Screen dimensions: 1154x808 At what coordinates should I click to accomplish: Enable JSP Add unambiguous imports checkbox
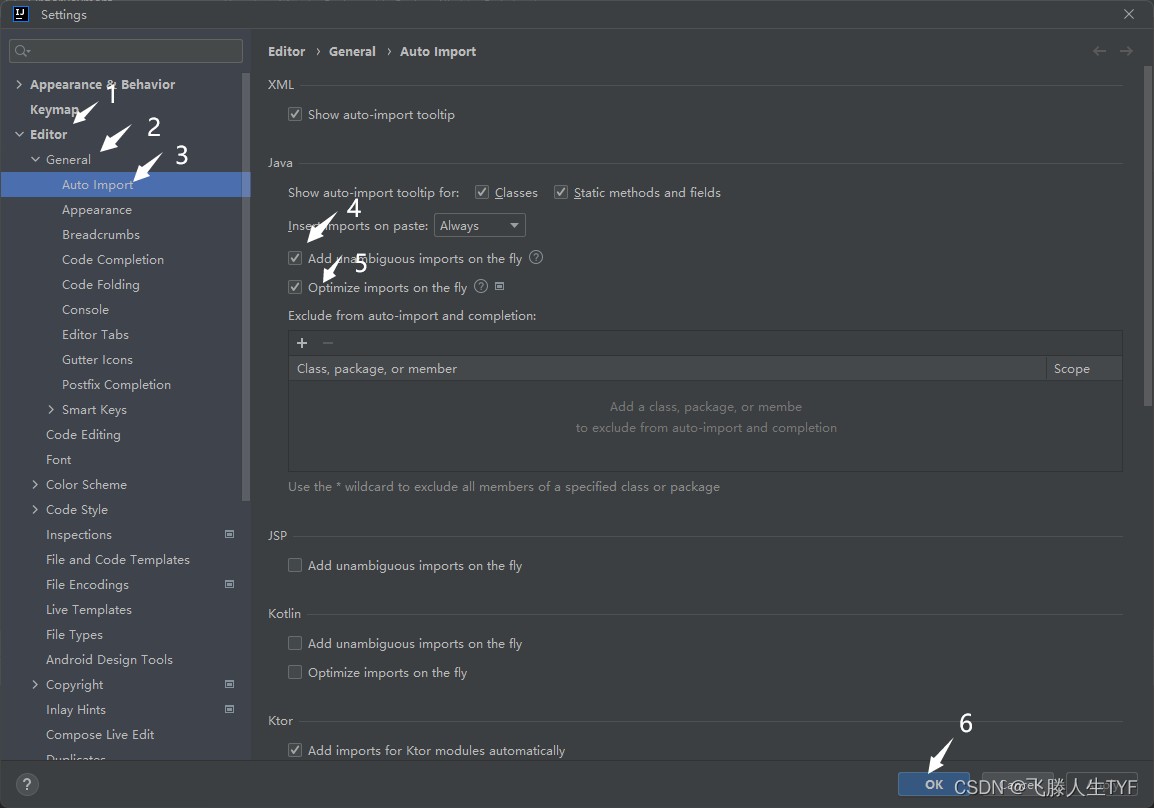[x=295, y=565]
